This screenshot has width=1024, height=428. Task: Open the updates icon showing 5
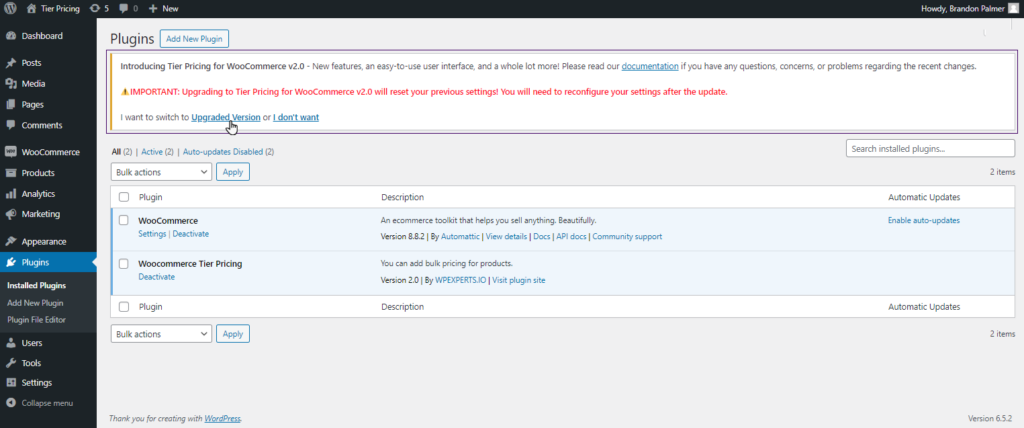(x=95, y=8)
